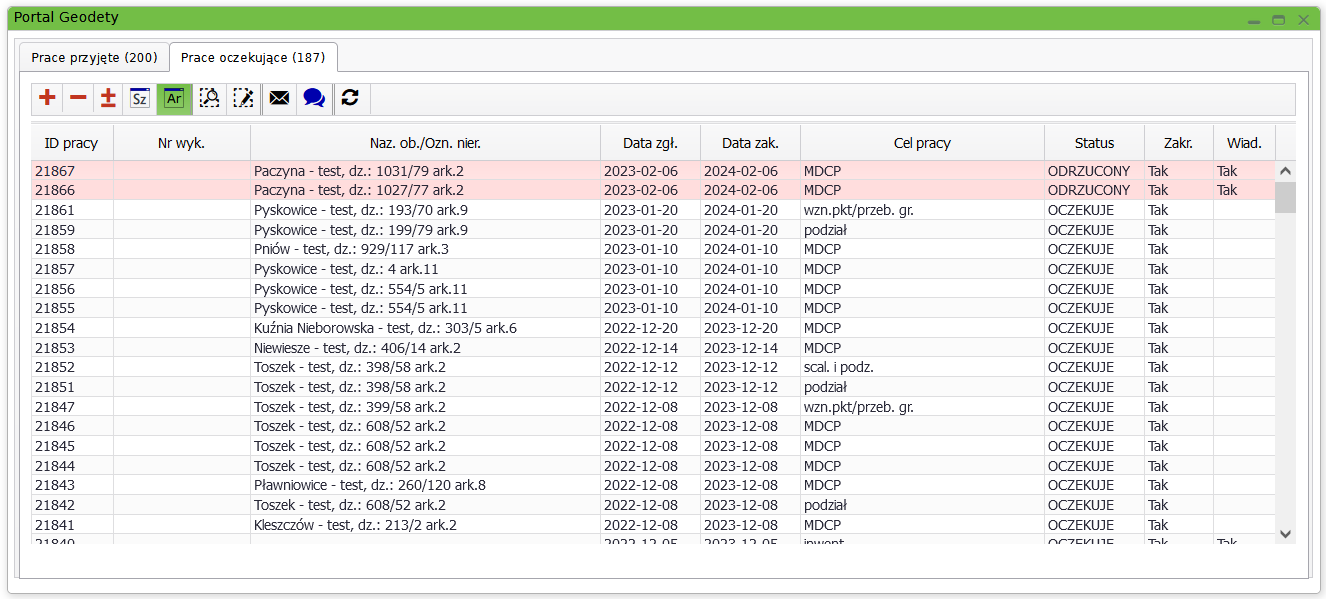This screenshot has height=599, width=1326.
Task: Open the blue chat bubbles icon
Action: click(314, 98)
